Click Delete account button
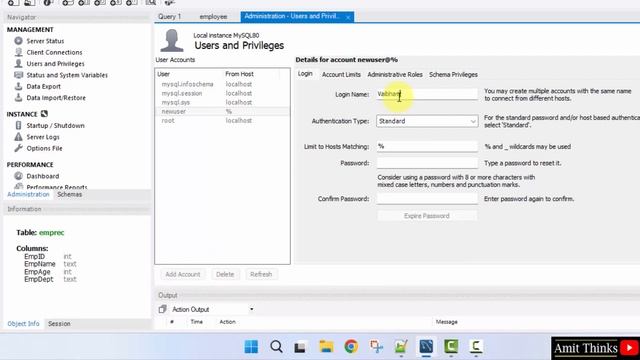Image resolution: width=640 pixels, height=360 pixels. tap(225, 274)
